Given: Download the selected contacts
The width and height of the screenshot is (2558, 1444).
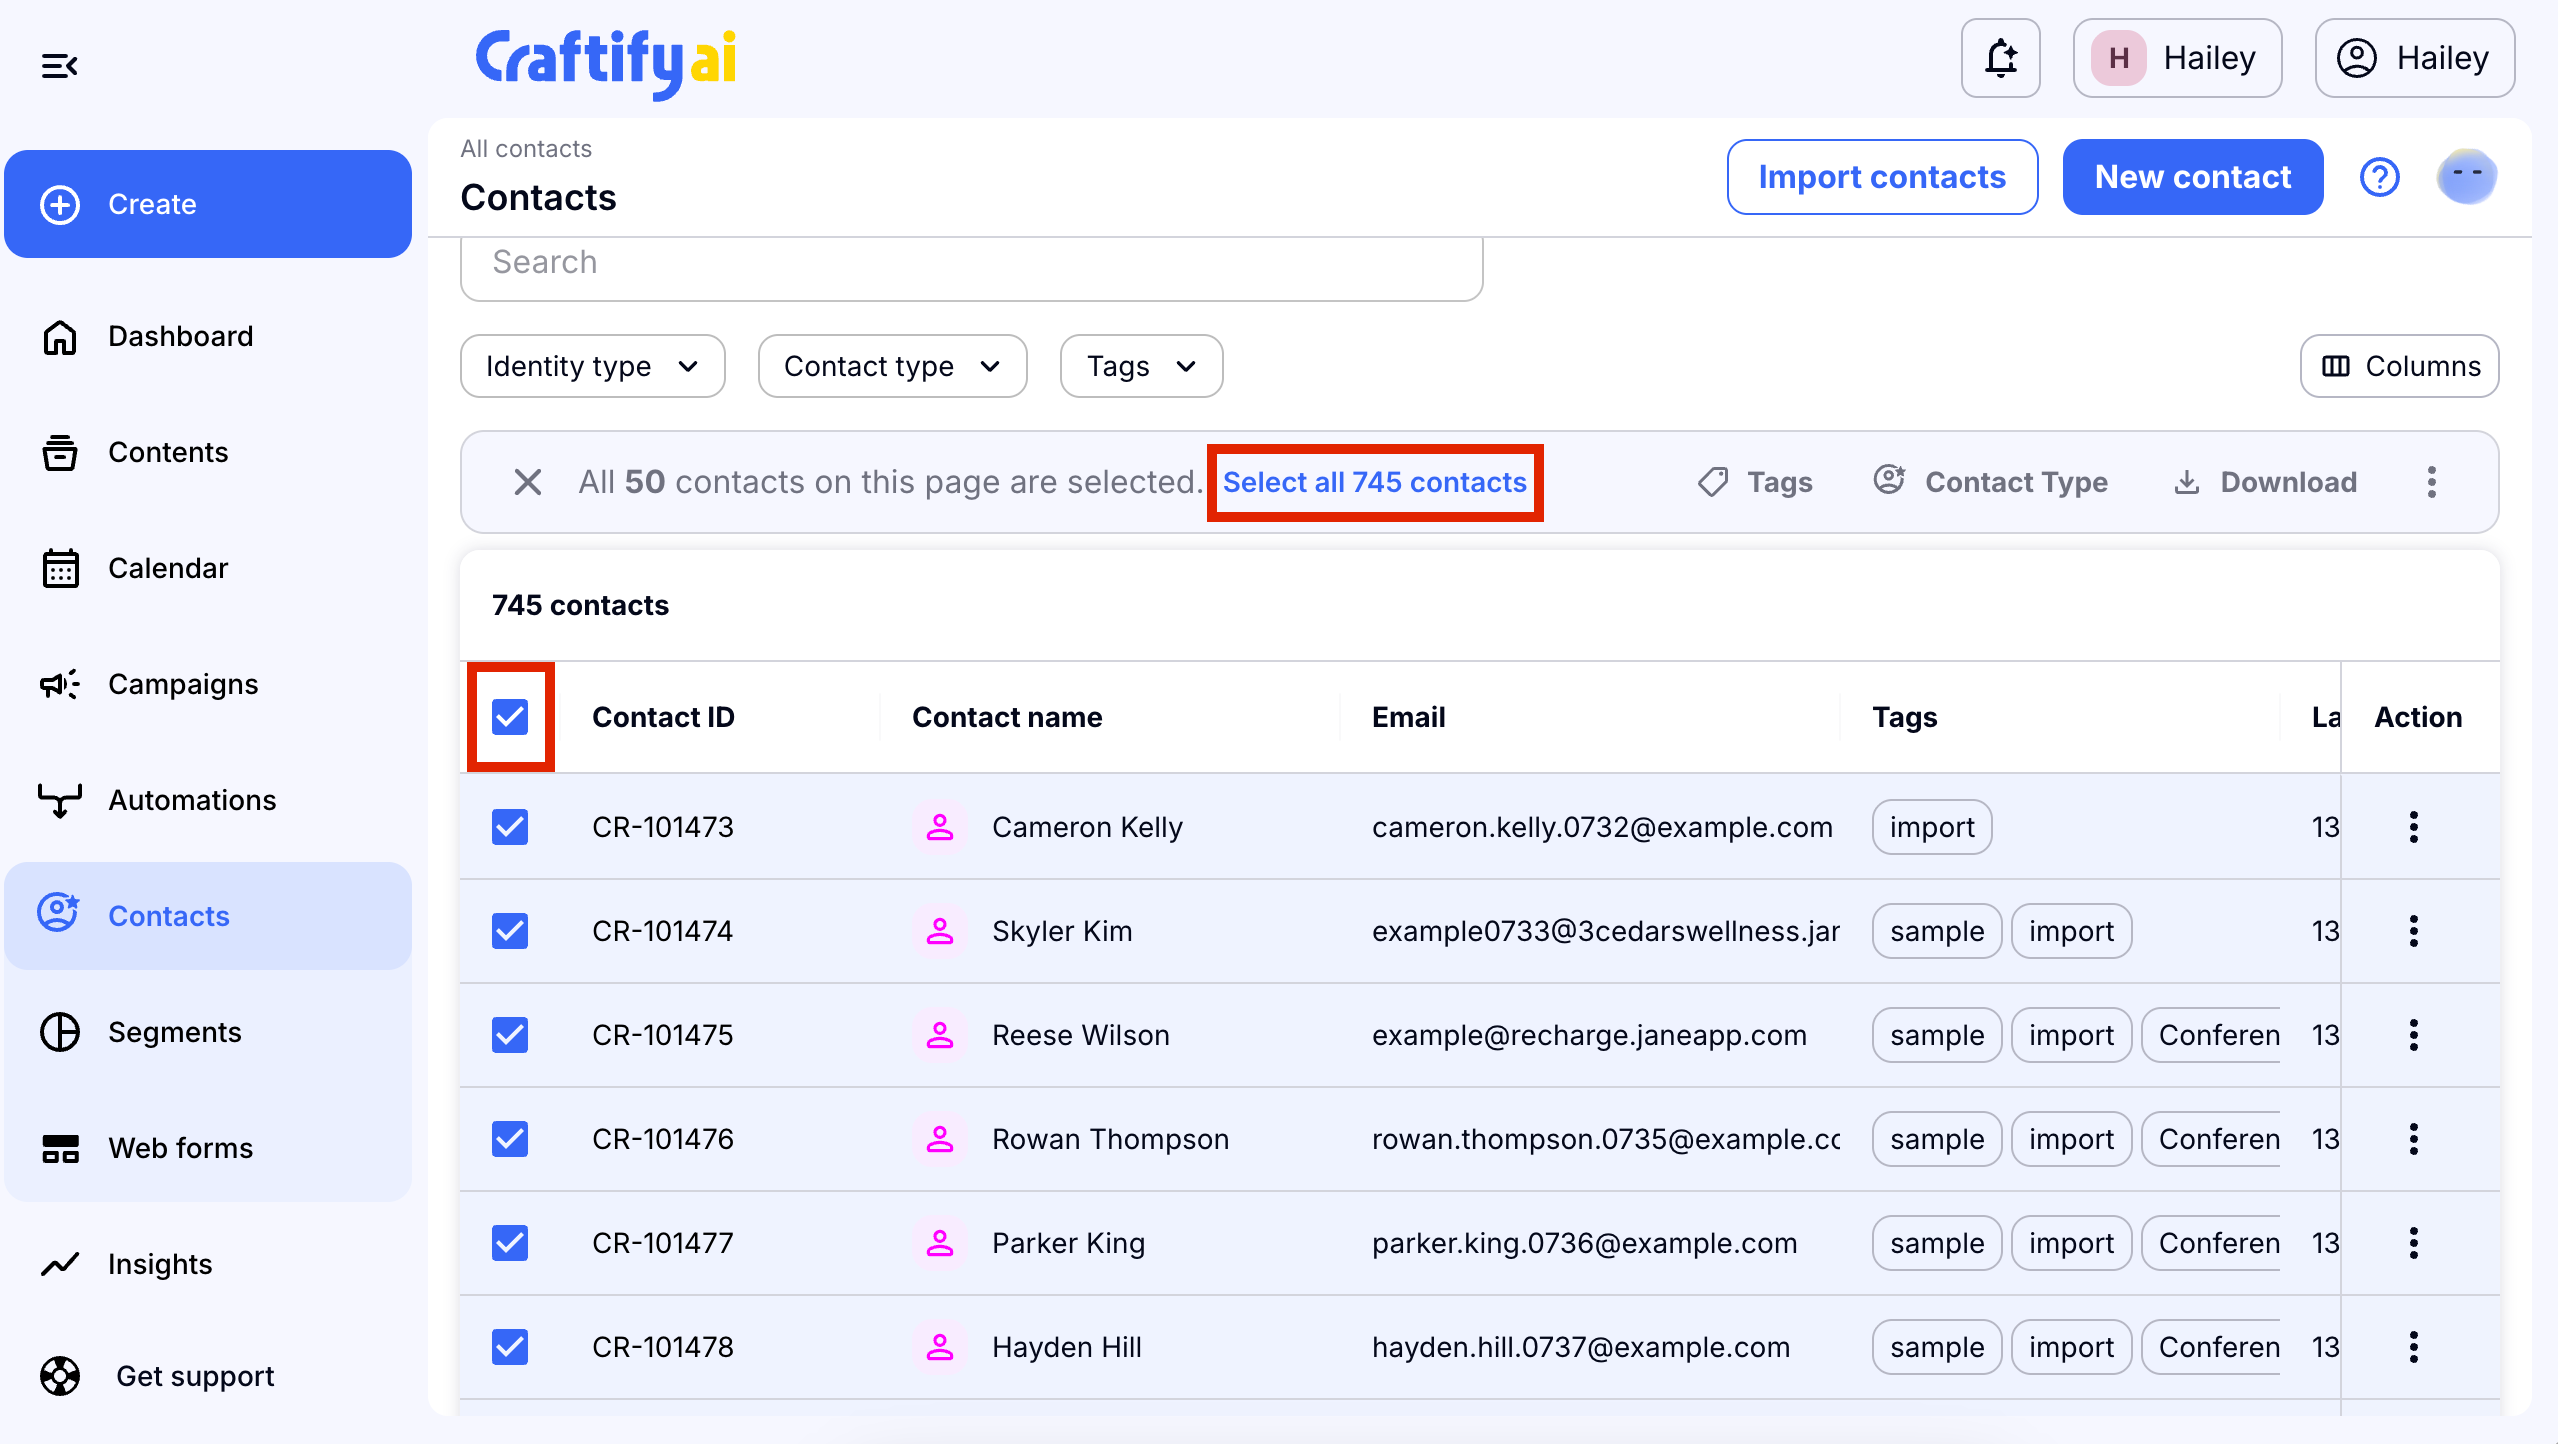Looking at the screenshot, I should 2265,482.
